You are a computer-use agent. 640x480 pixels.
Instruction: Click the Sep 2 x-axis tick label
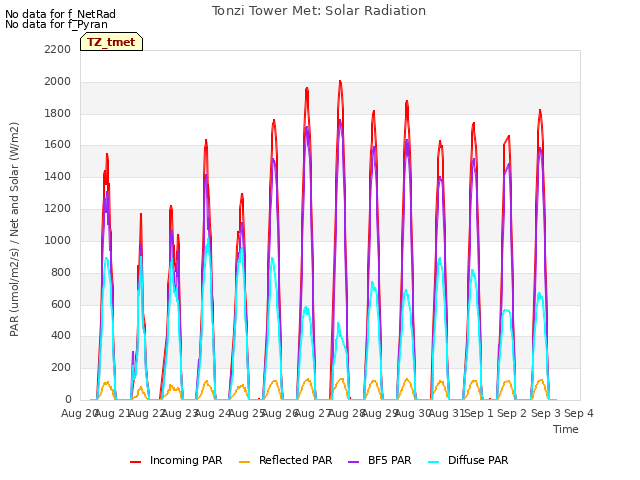512,413
